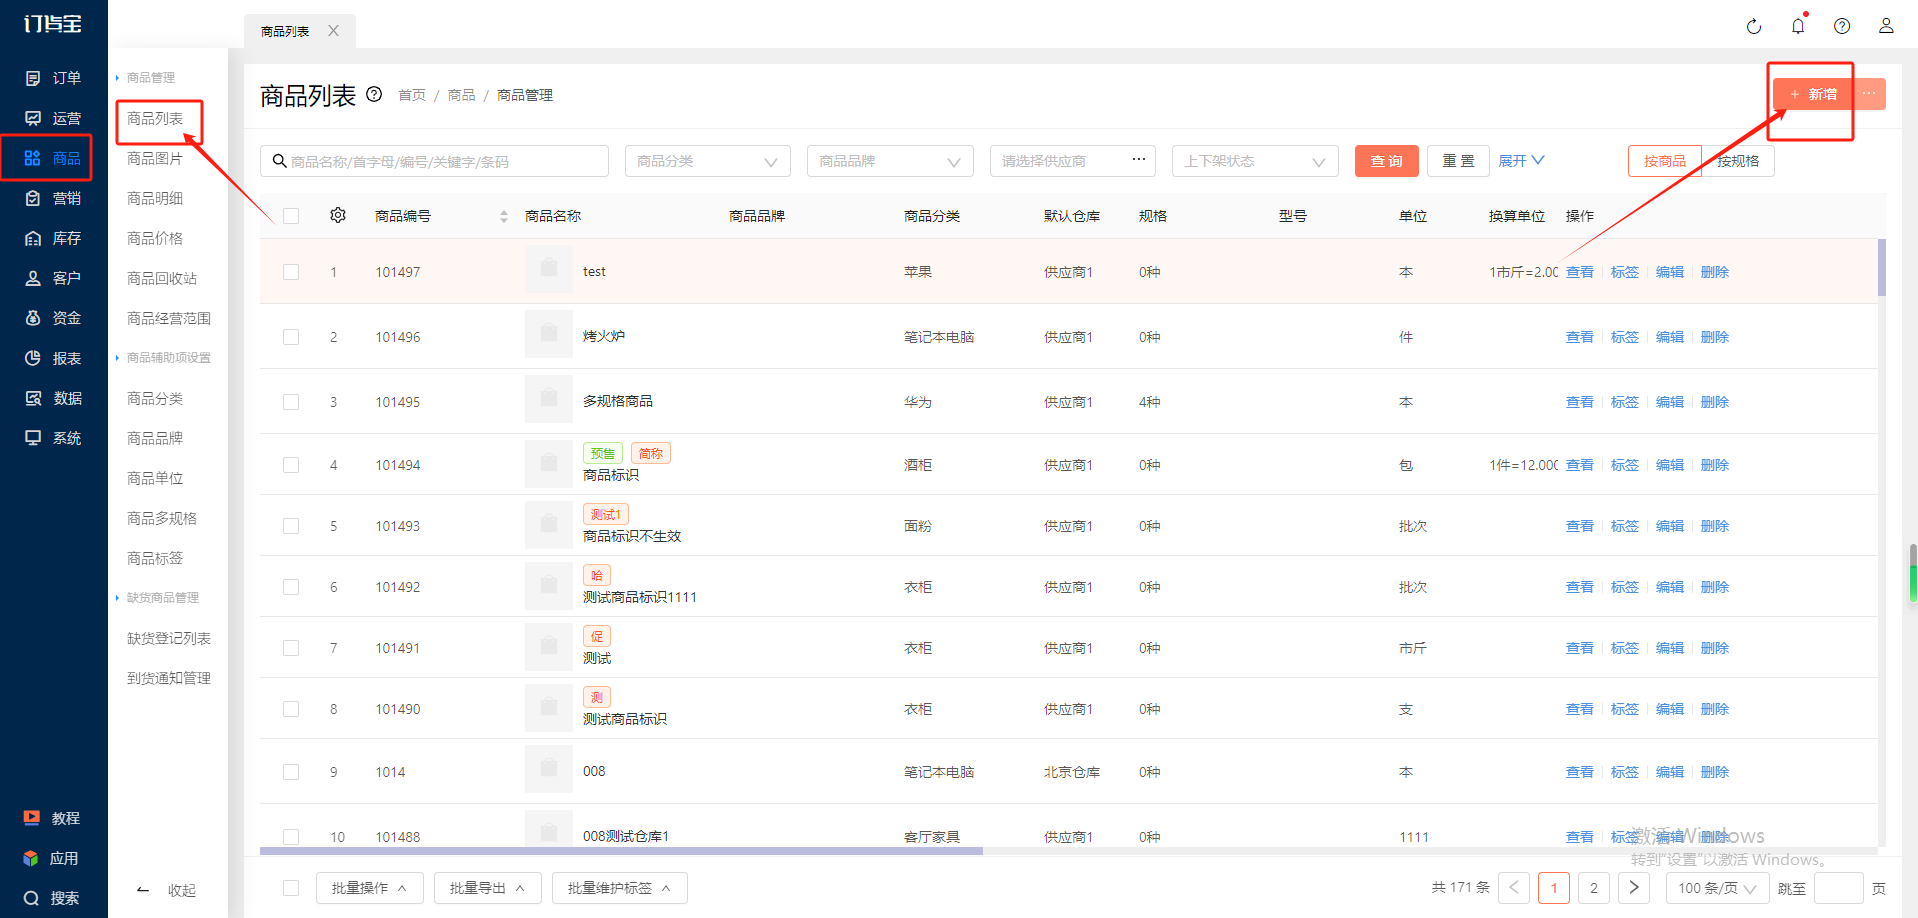The width and height of the screenshot is (1918, 918).
Task: Select 商品价格 in the submenu
Action: [x=155, y=238]
